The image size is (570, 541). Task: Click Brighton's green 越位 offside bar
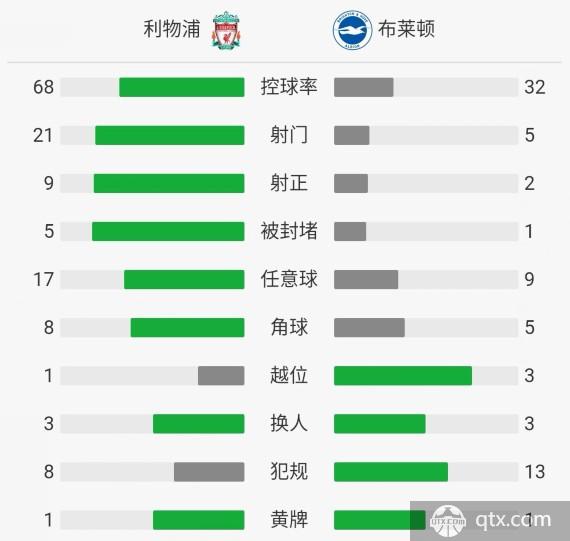(x=403, y=376)
